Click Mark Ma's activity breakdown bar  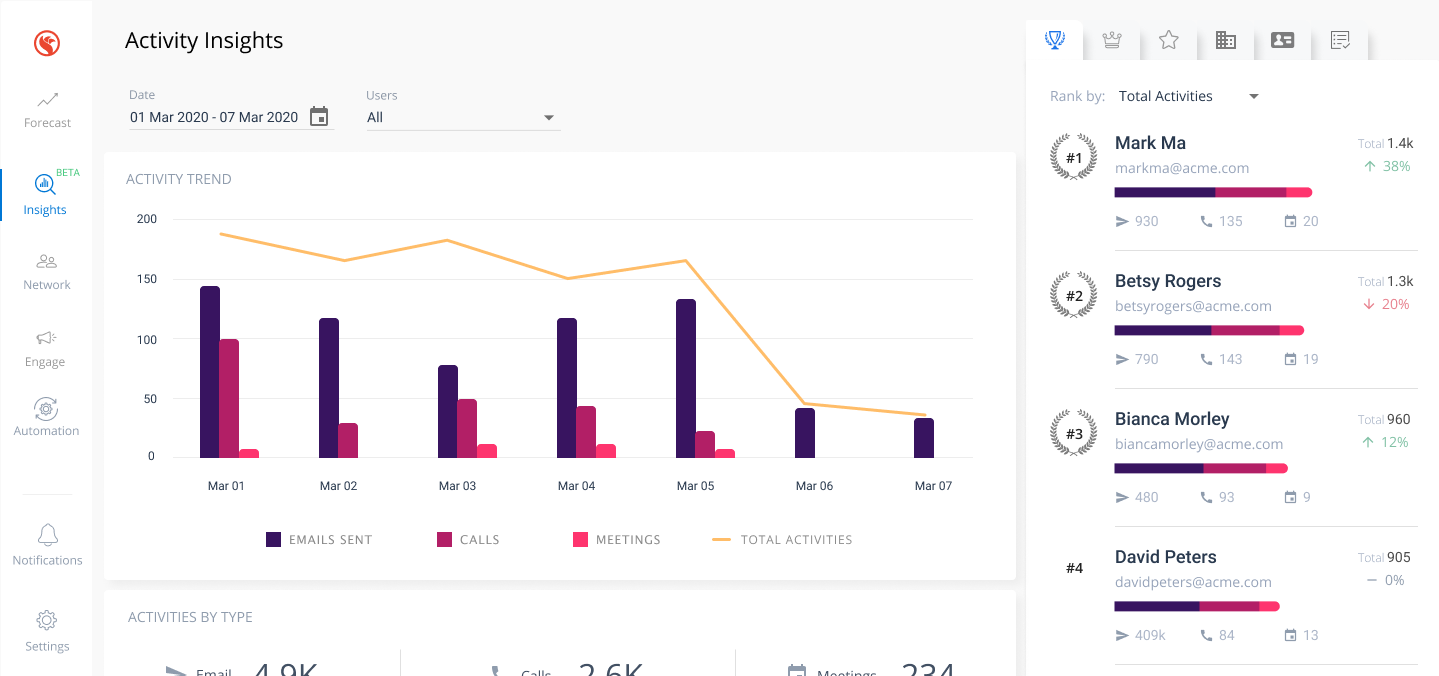pos(1213,192)
